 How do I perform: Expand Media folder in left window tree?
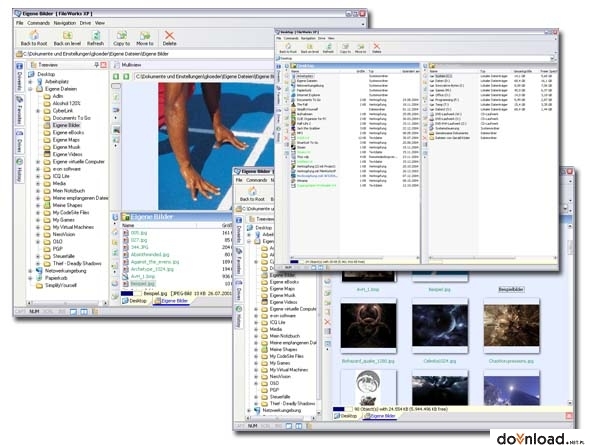click(38, 184)
